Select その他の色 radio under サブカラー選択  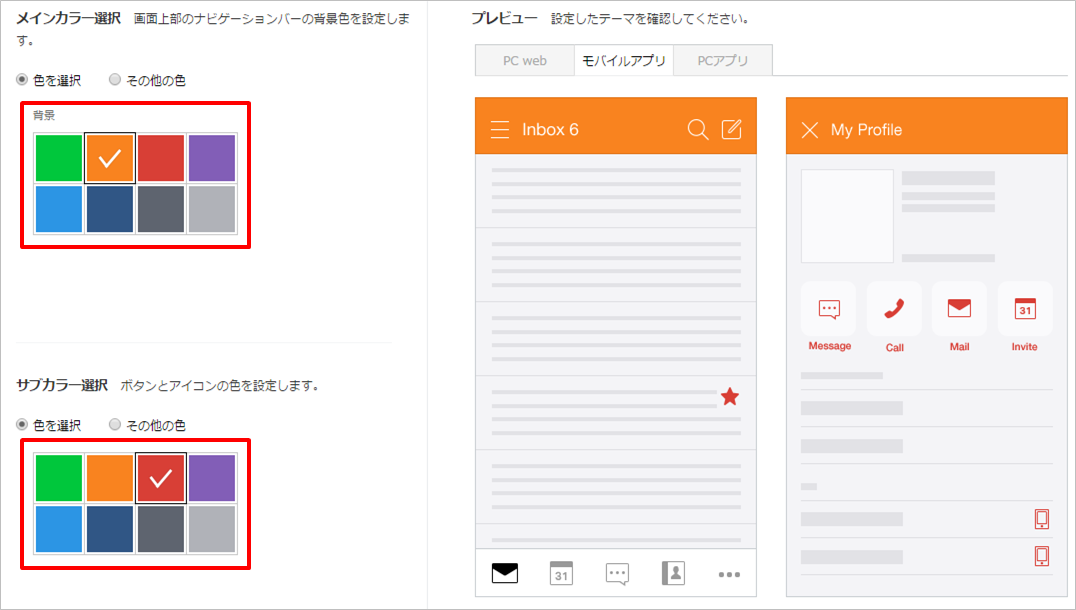[115, 425]
